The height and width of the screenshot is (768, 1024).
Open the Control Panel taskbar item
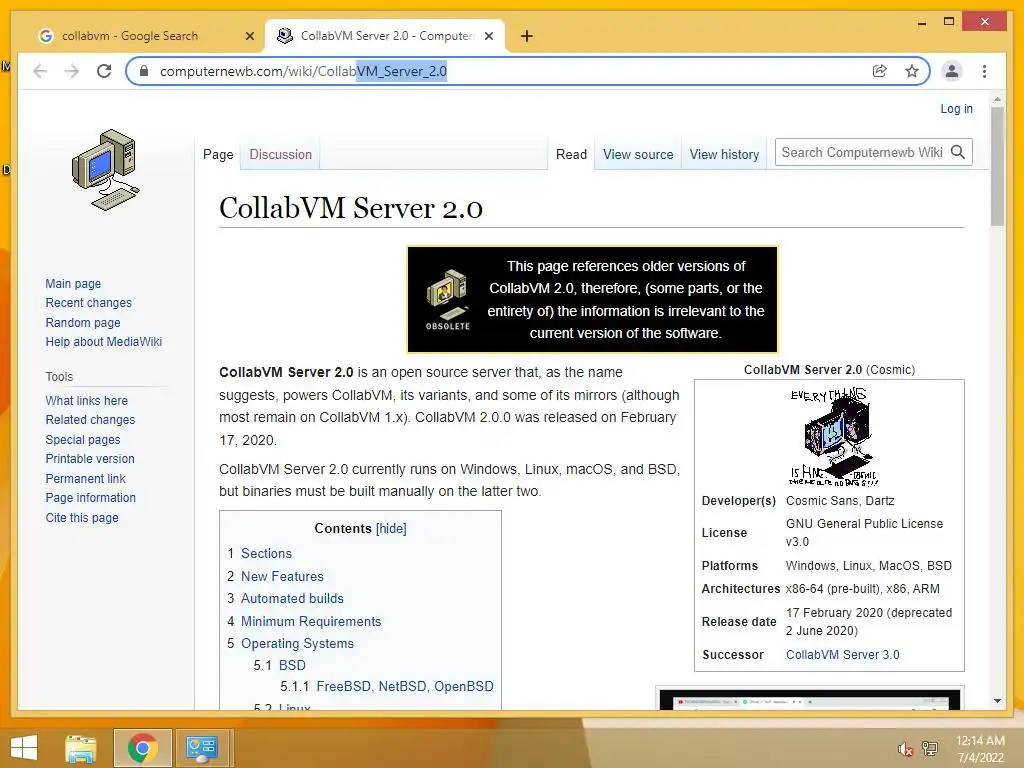(x=202, y=748)
